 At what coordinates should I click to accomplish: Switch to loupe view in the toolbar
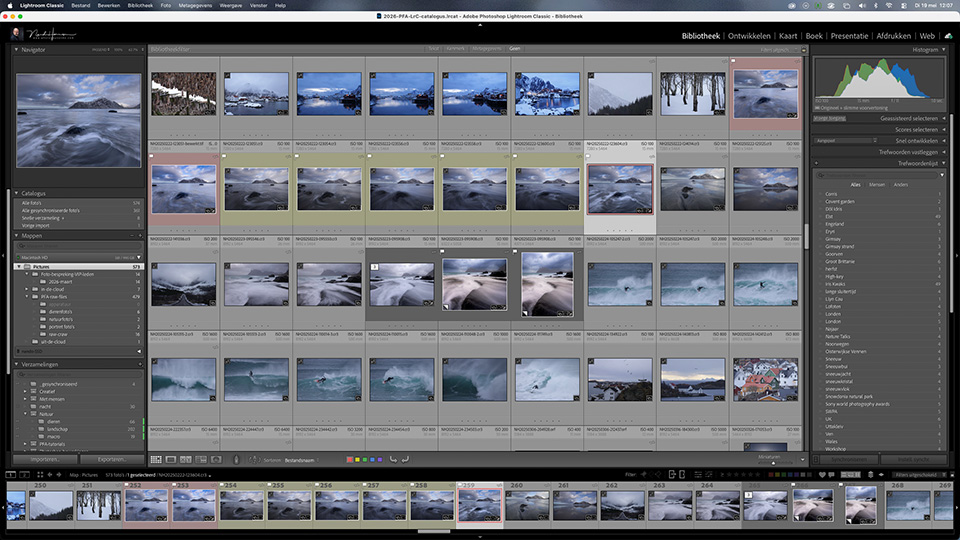point(171,459)
